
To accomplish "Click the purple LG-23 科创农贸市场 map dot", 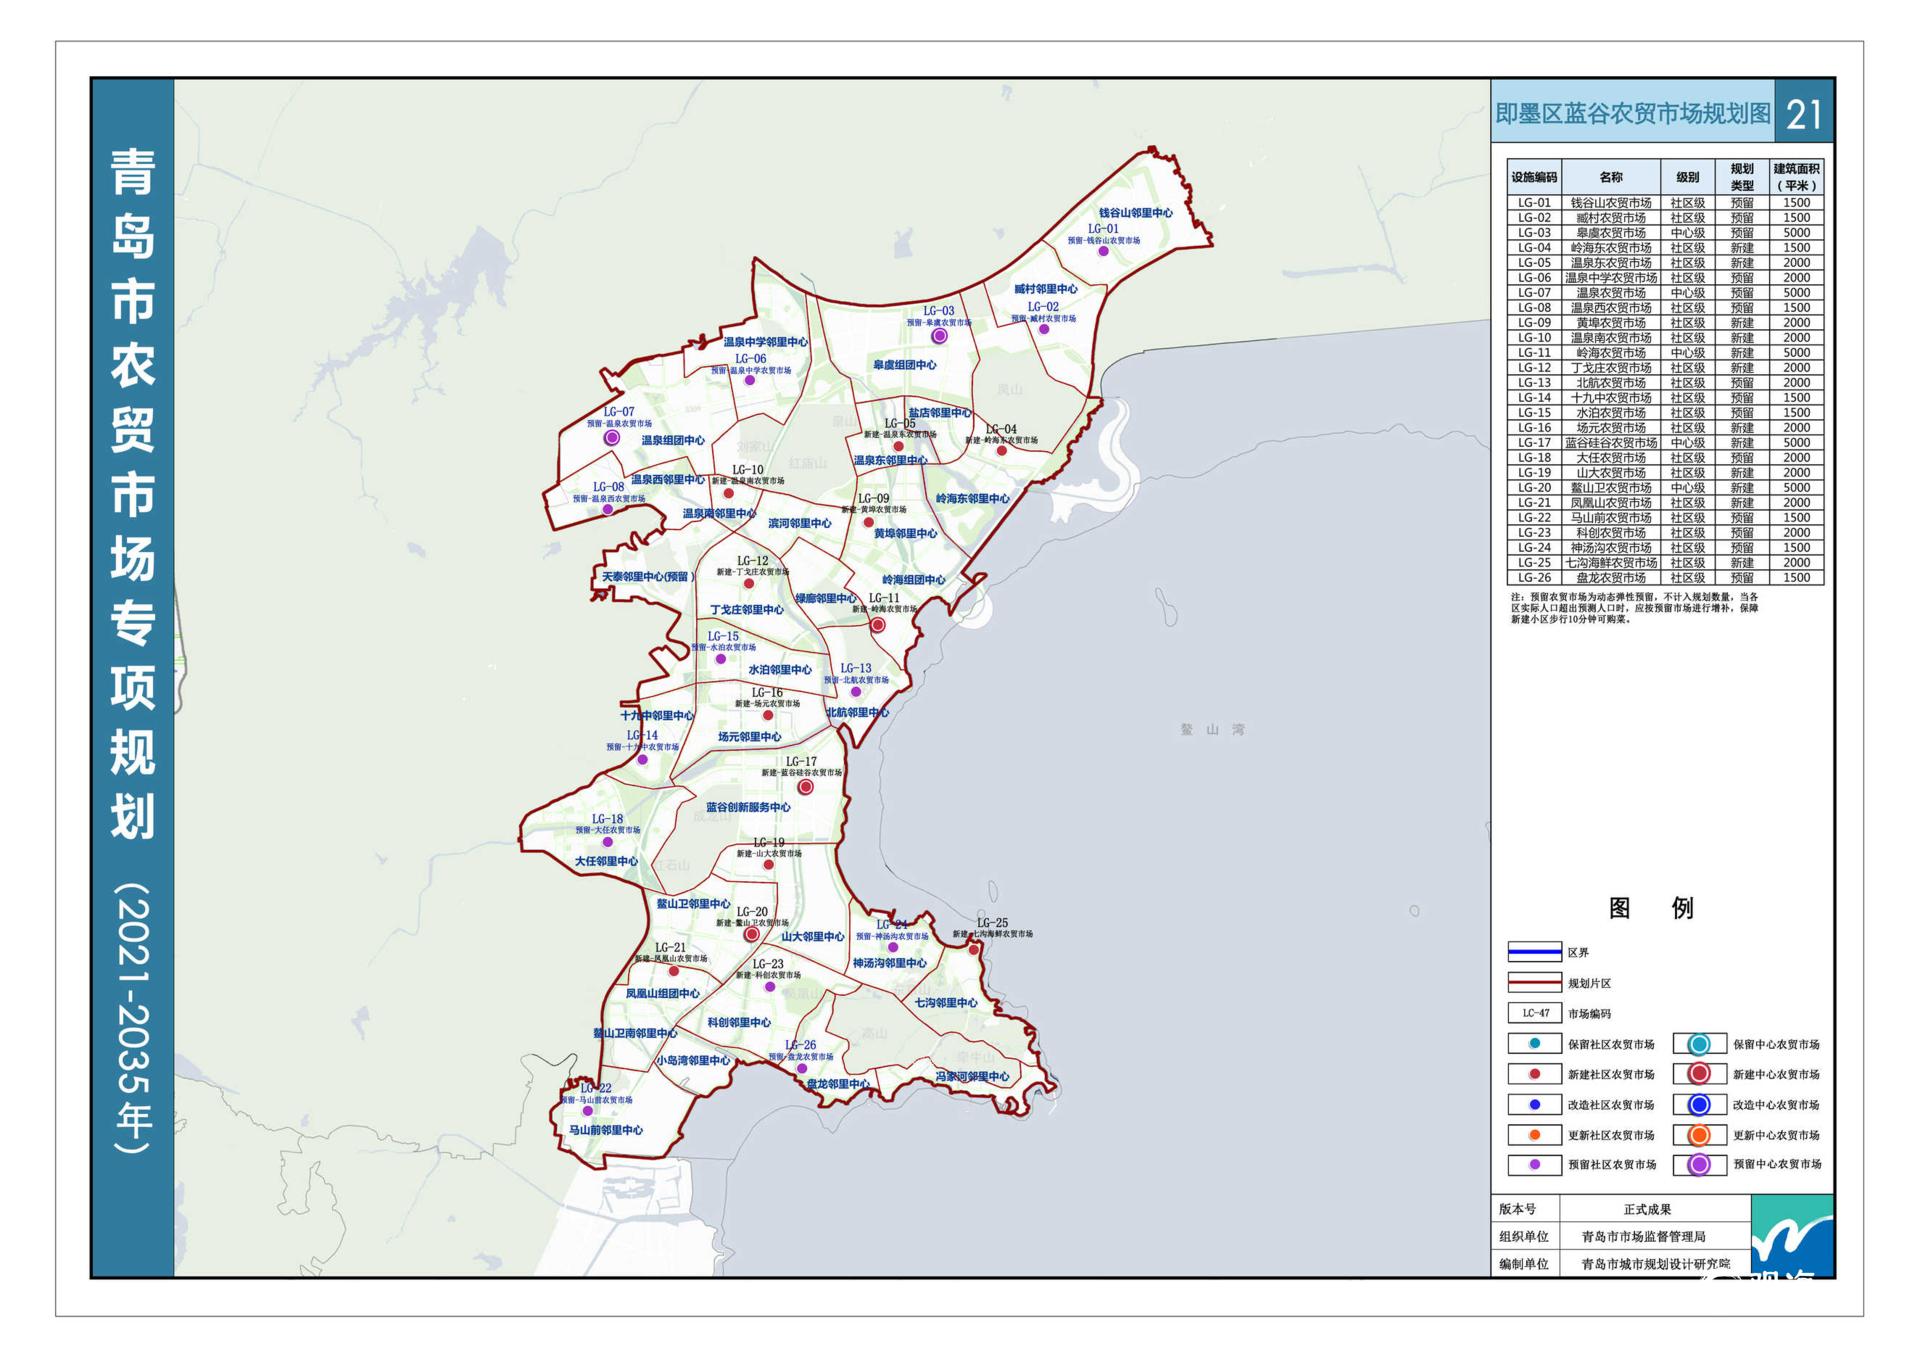I will pyautogui.click(x=769, y=987).
